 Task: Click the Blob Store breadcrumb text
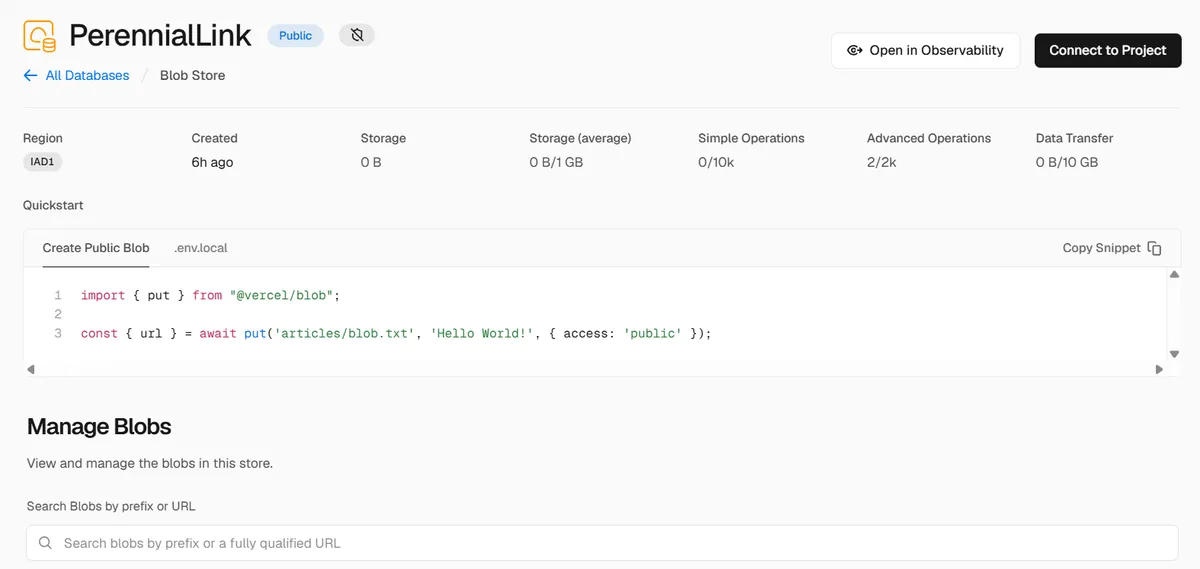192,75
